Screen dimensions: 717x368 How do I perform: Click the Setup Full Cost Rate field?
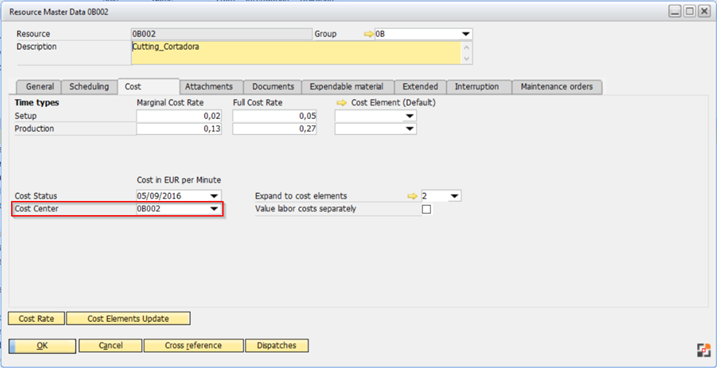275,116
